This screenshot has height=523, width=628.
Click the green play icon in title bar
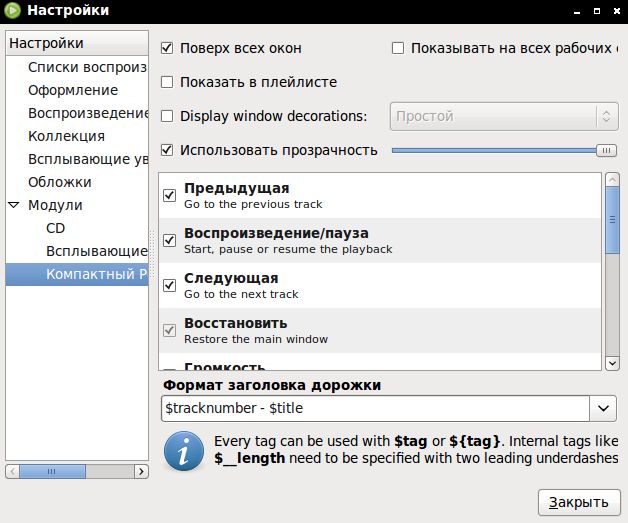click(x=12, y=10)
